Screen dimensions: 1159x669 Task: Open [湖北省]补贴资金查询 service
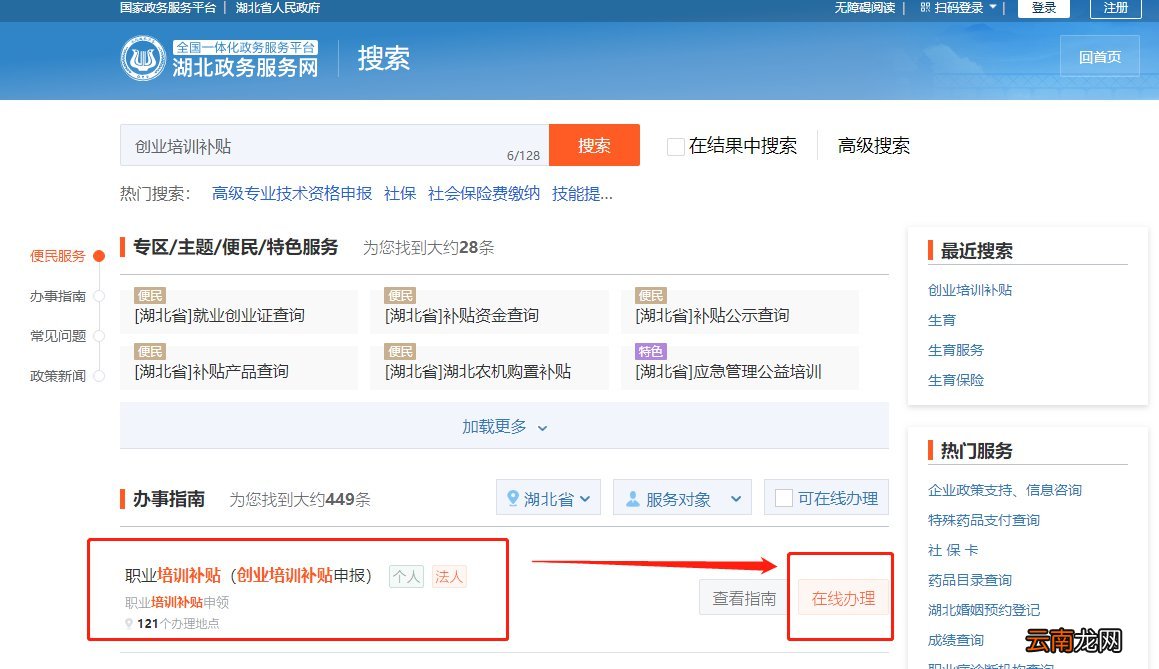tap(461, 316)
